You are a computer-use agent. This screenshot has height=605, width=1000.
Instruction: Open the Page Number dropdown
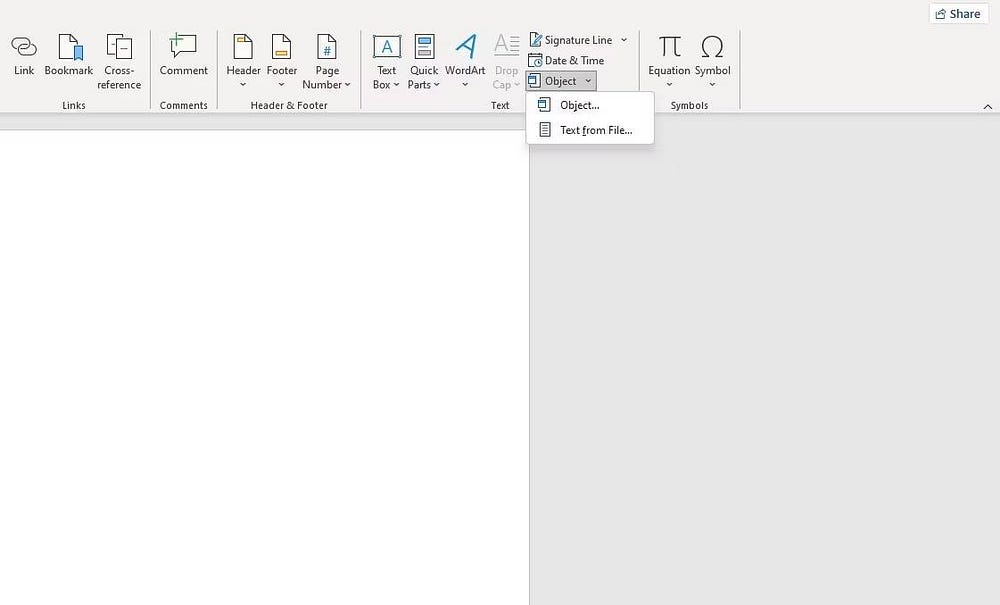click(326, 60)
